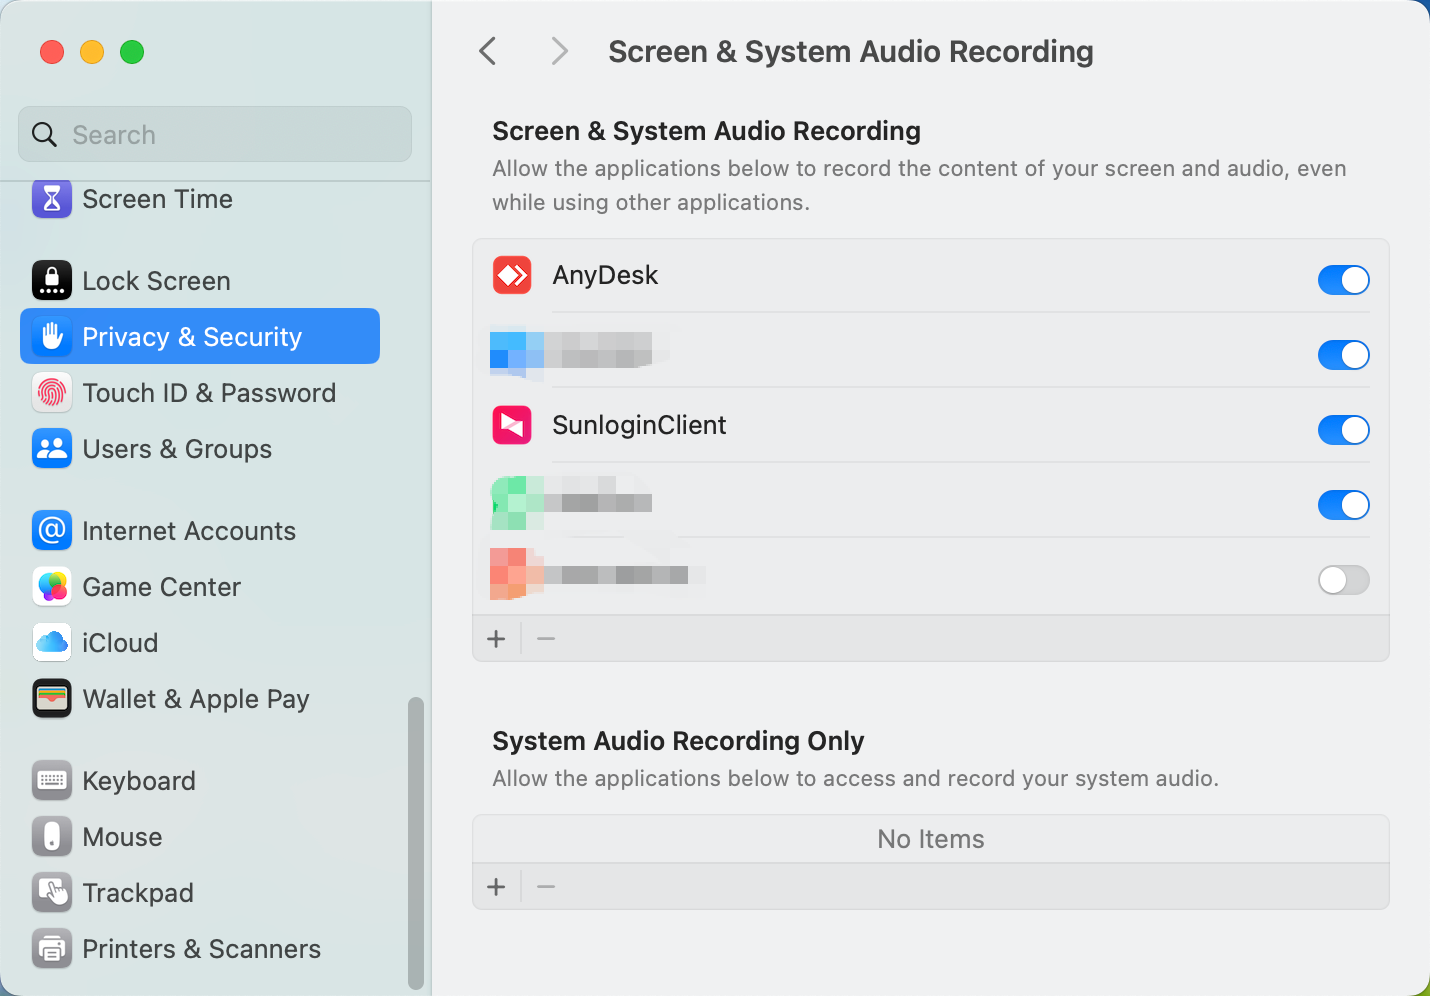Open Printers & Scanners settings
The height and width of the screenshot is (996, 1430).
click(52, 948)
